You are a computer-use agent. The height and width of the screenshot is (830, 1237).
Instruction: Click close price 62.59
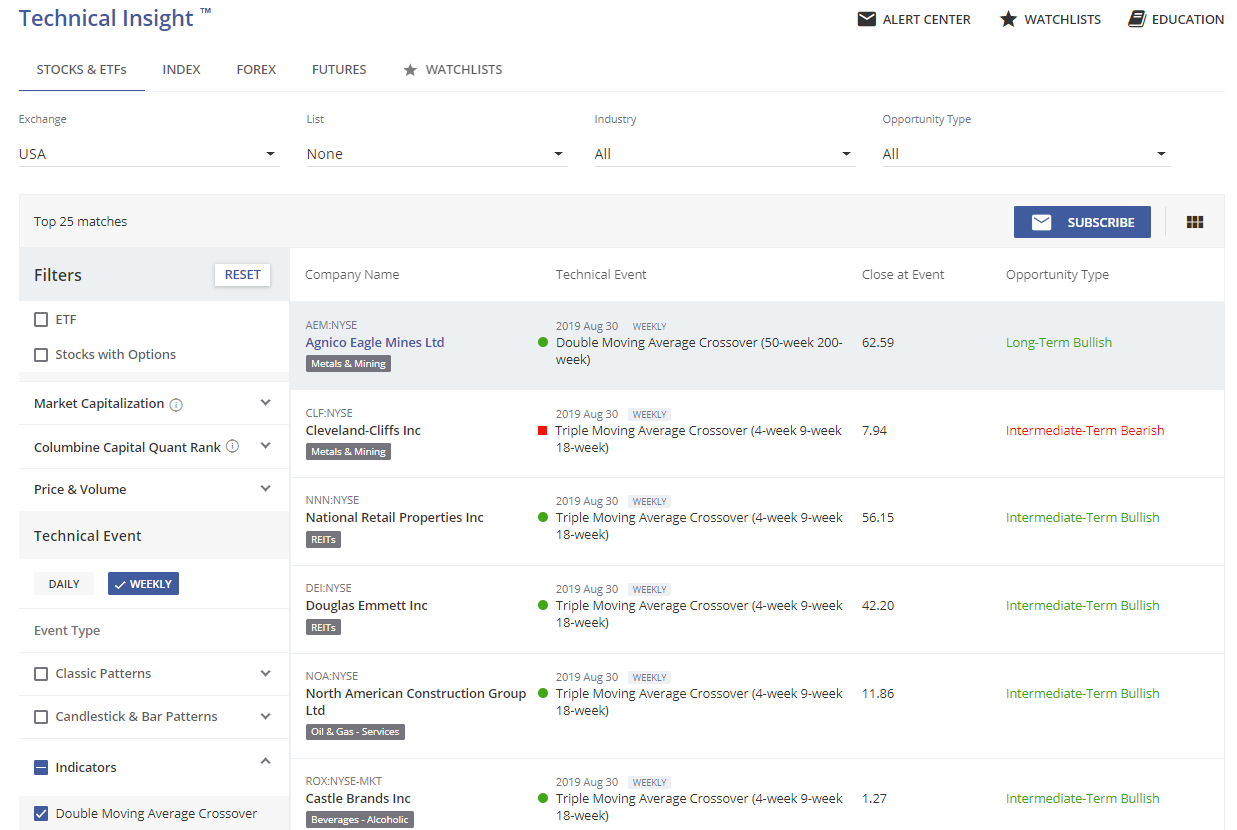point(878,342)
